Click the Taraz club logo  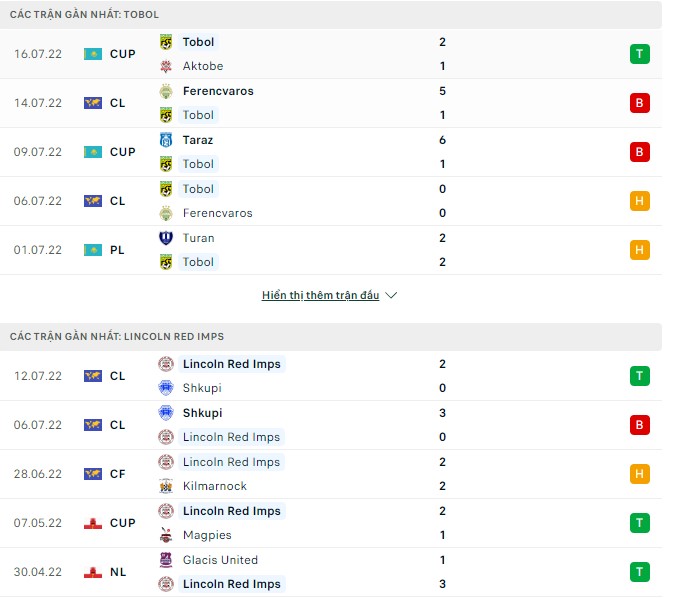pyautogui.click(x=166, y=140)
